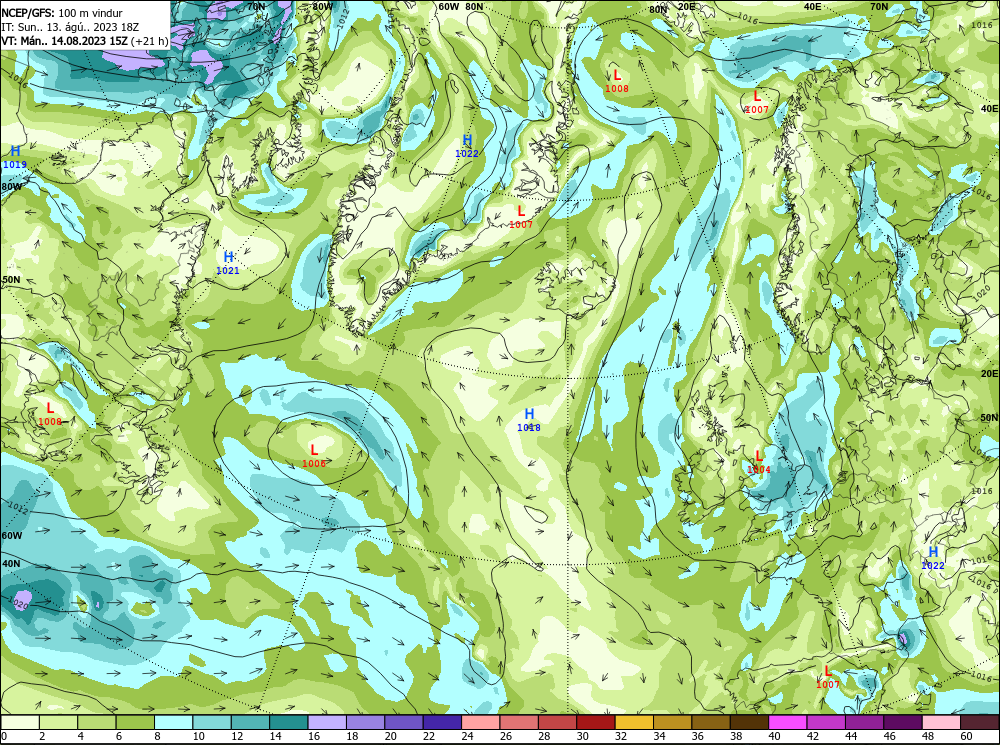The height and width of the screenshot is (745, 1000).
Task: Click the dark red 30–32 legend swatch
Action: [595, 722]
